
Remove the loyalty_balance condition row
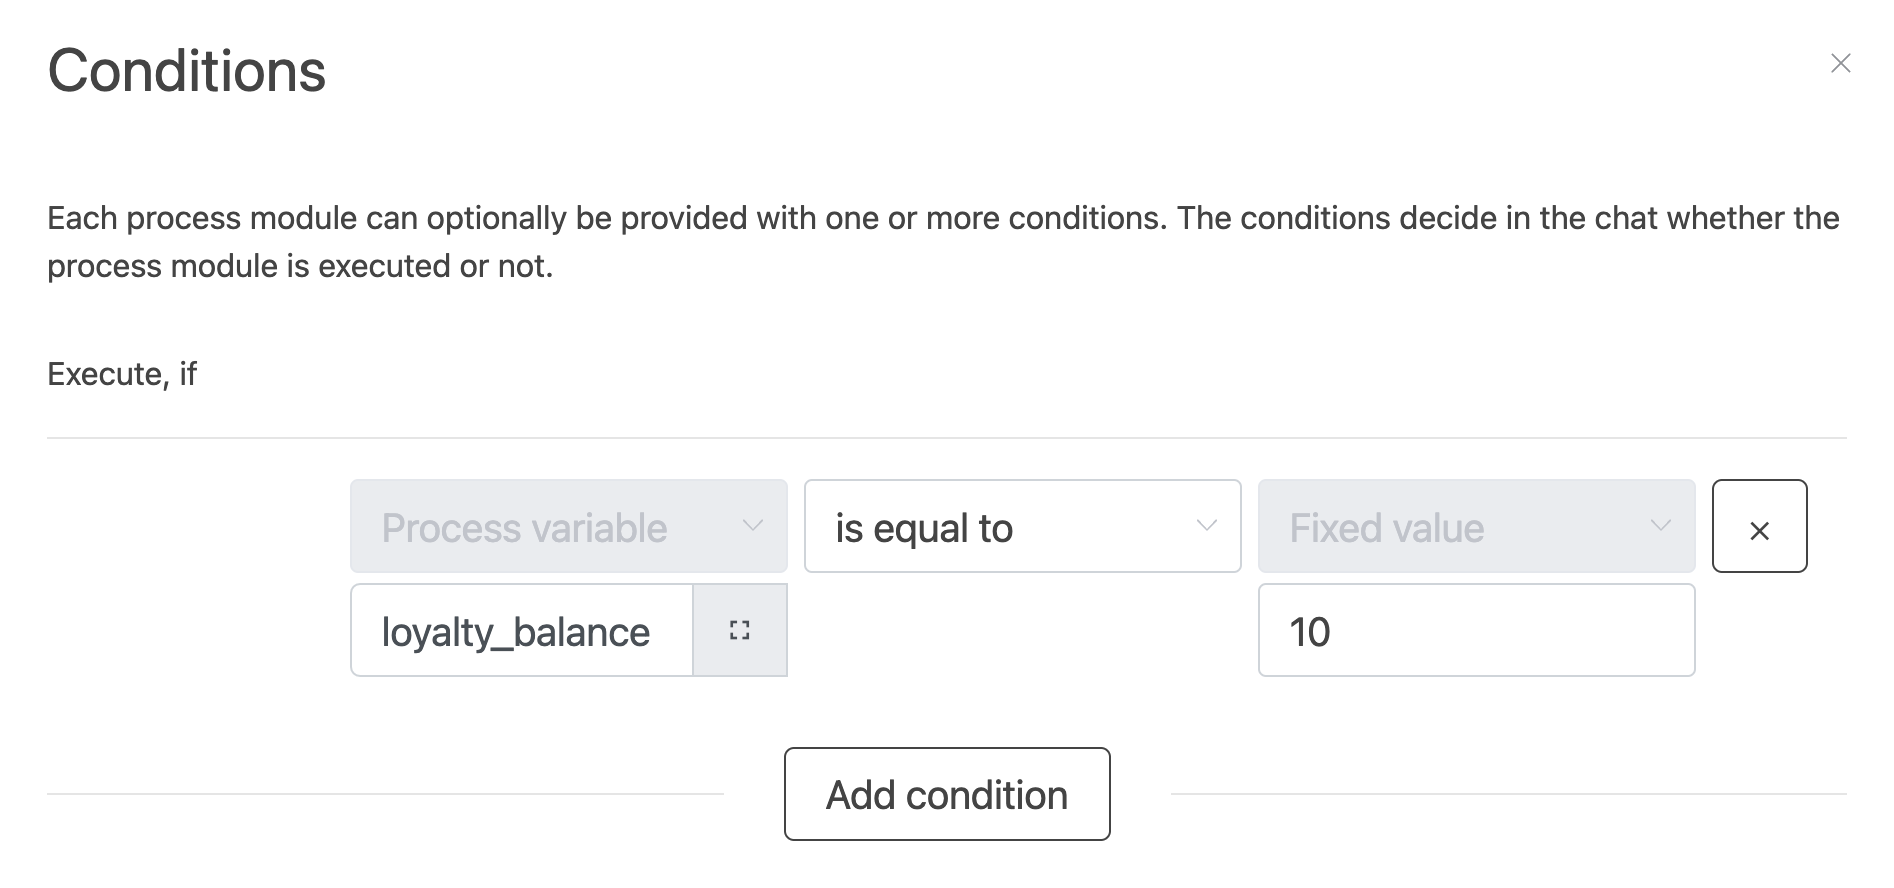(1759, 527)
